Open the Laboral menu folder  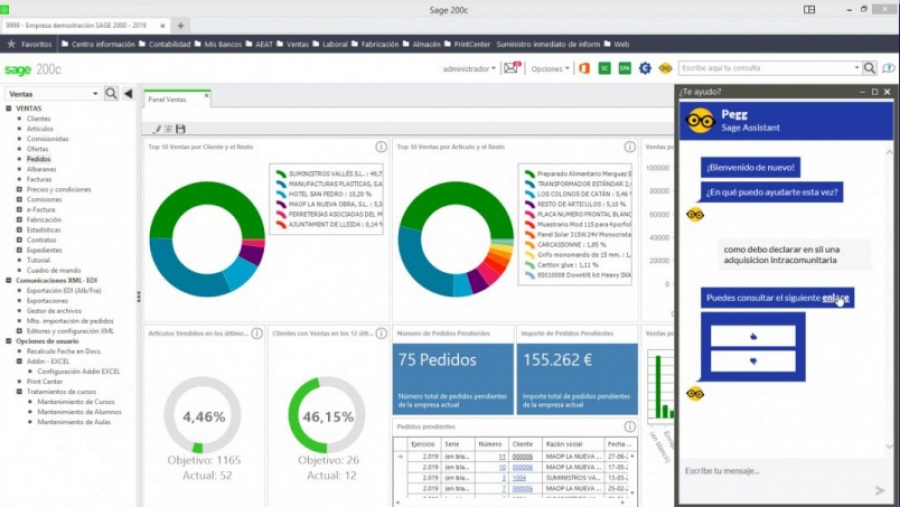click(330, 44)
